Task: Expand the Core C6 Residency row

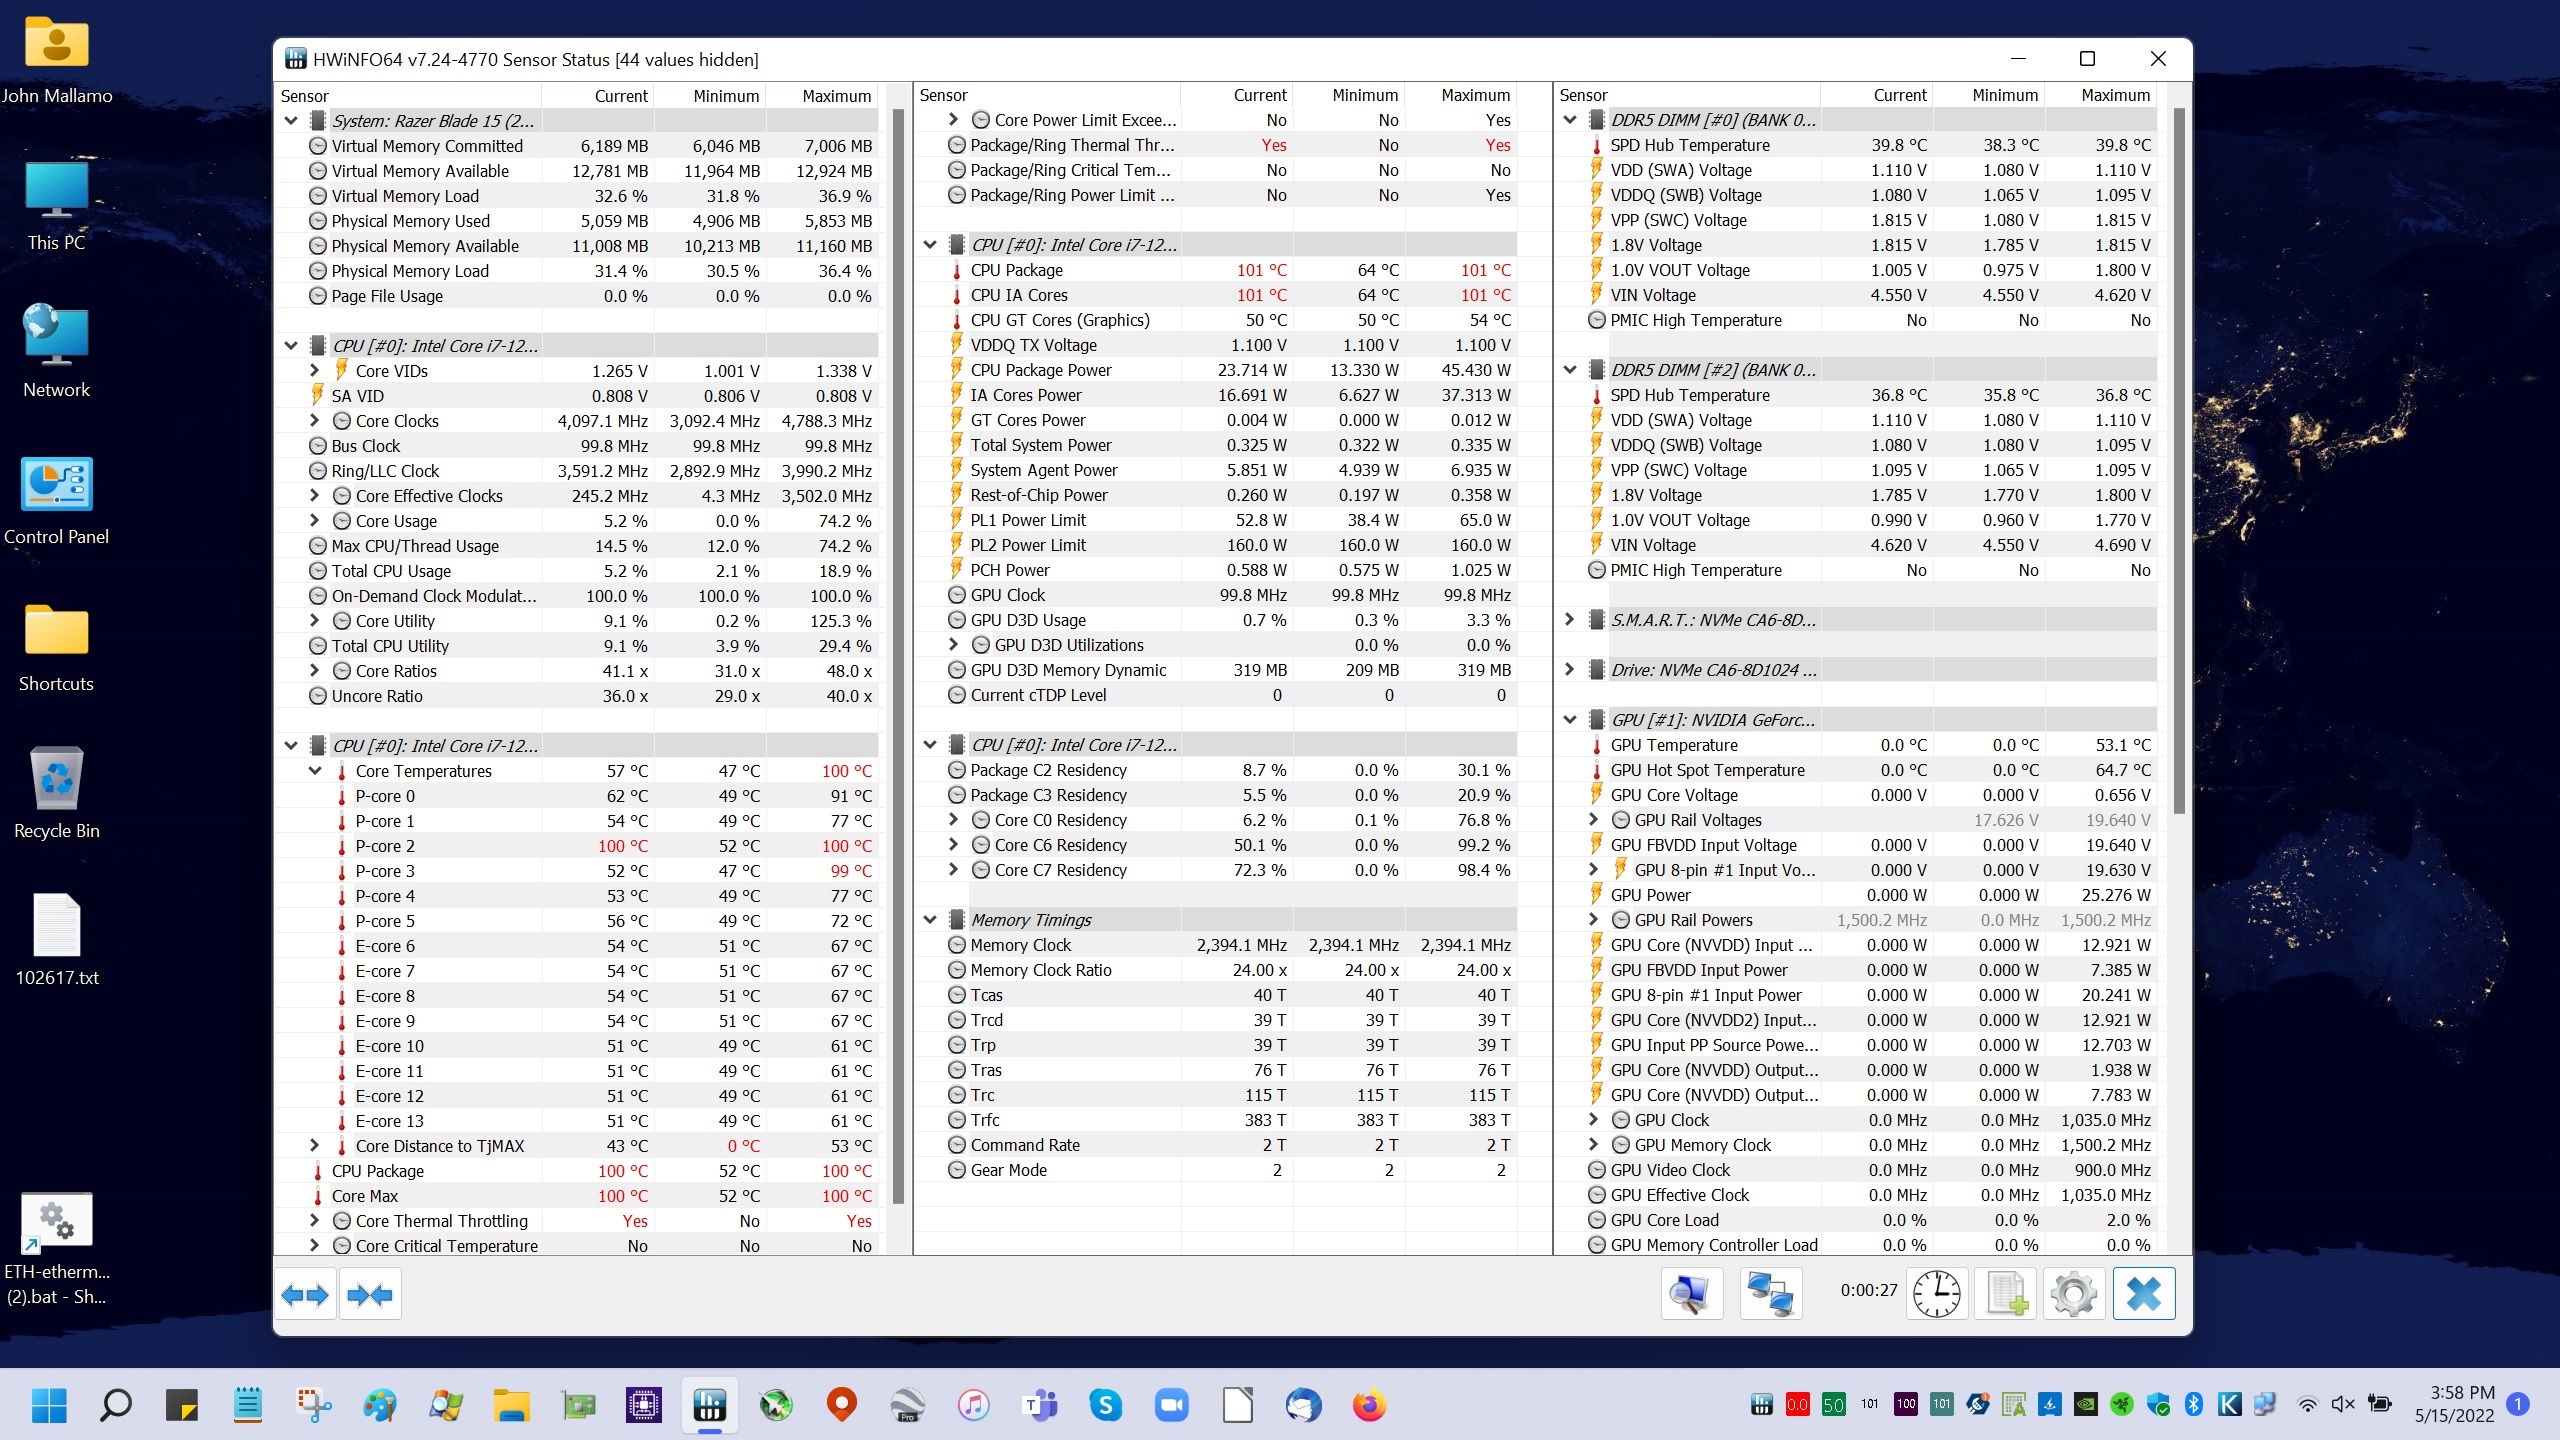Action: click(954, 844)
